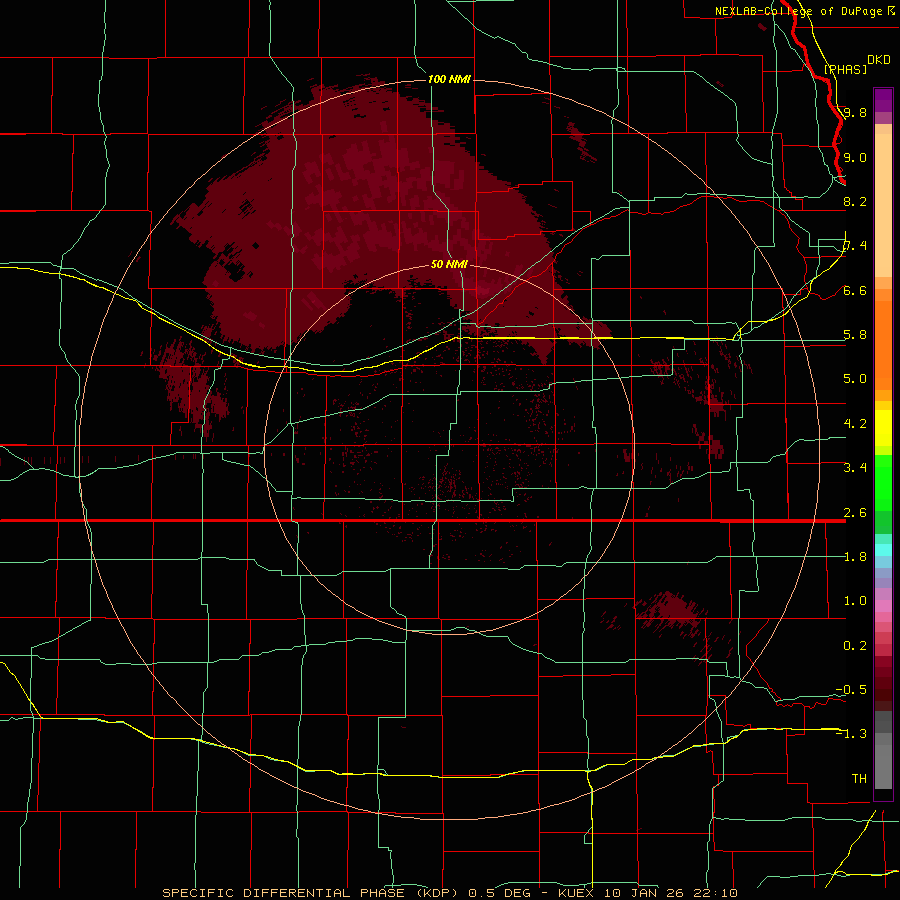Click the 10 JAN 26 date text
Screen dimensions: 900x900
tap(643, 893)
